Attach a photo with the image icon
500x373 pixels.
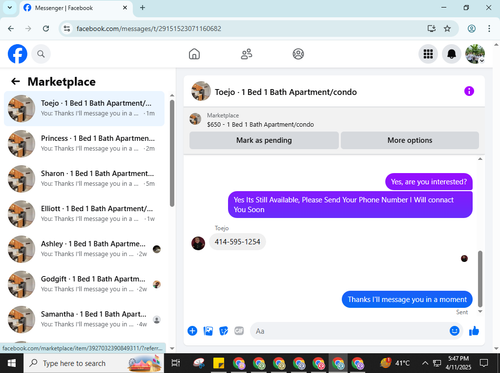point(208,331)
